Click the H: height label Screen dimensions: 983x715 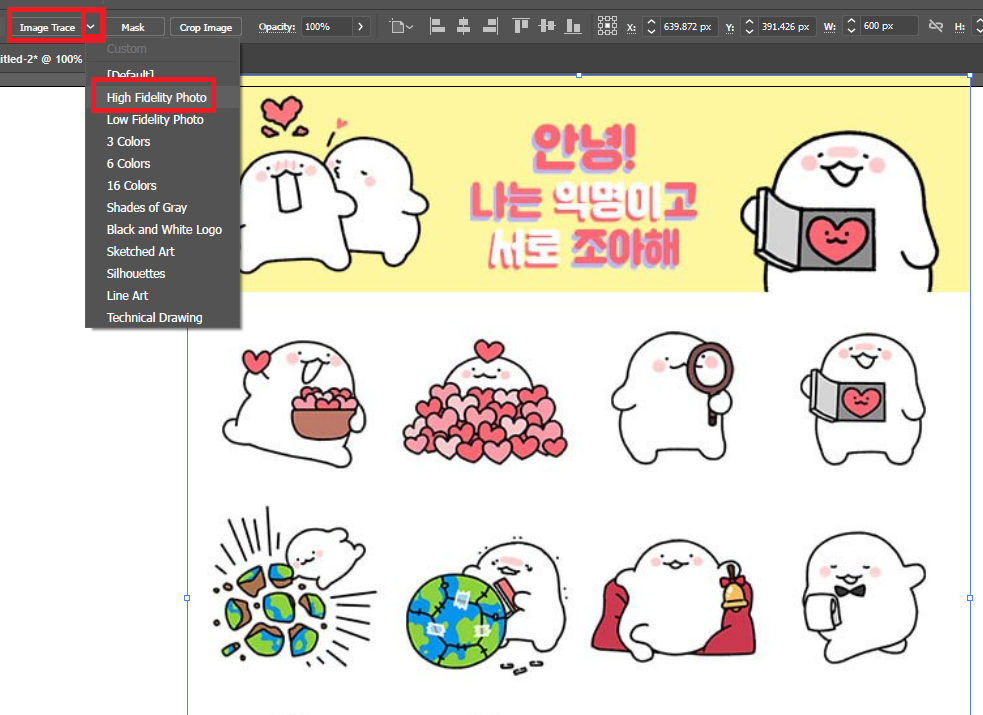click(959, 27)
